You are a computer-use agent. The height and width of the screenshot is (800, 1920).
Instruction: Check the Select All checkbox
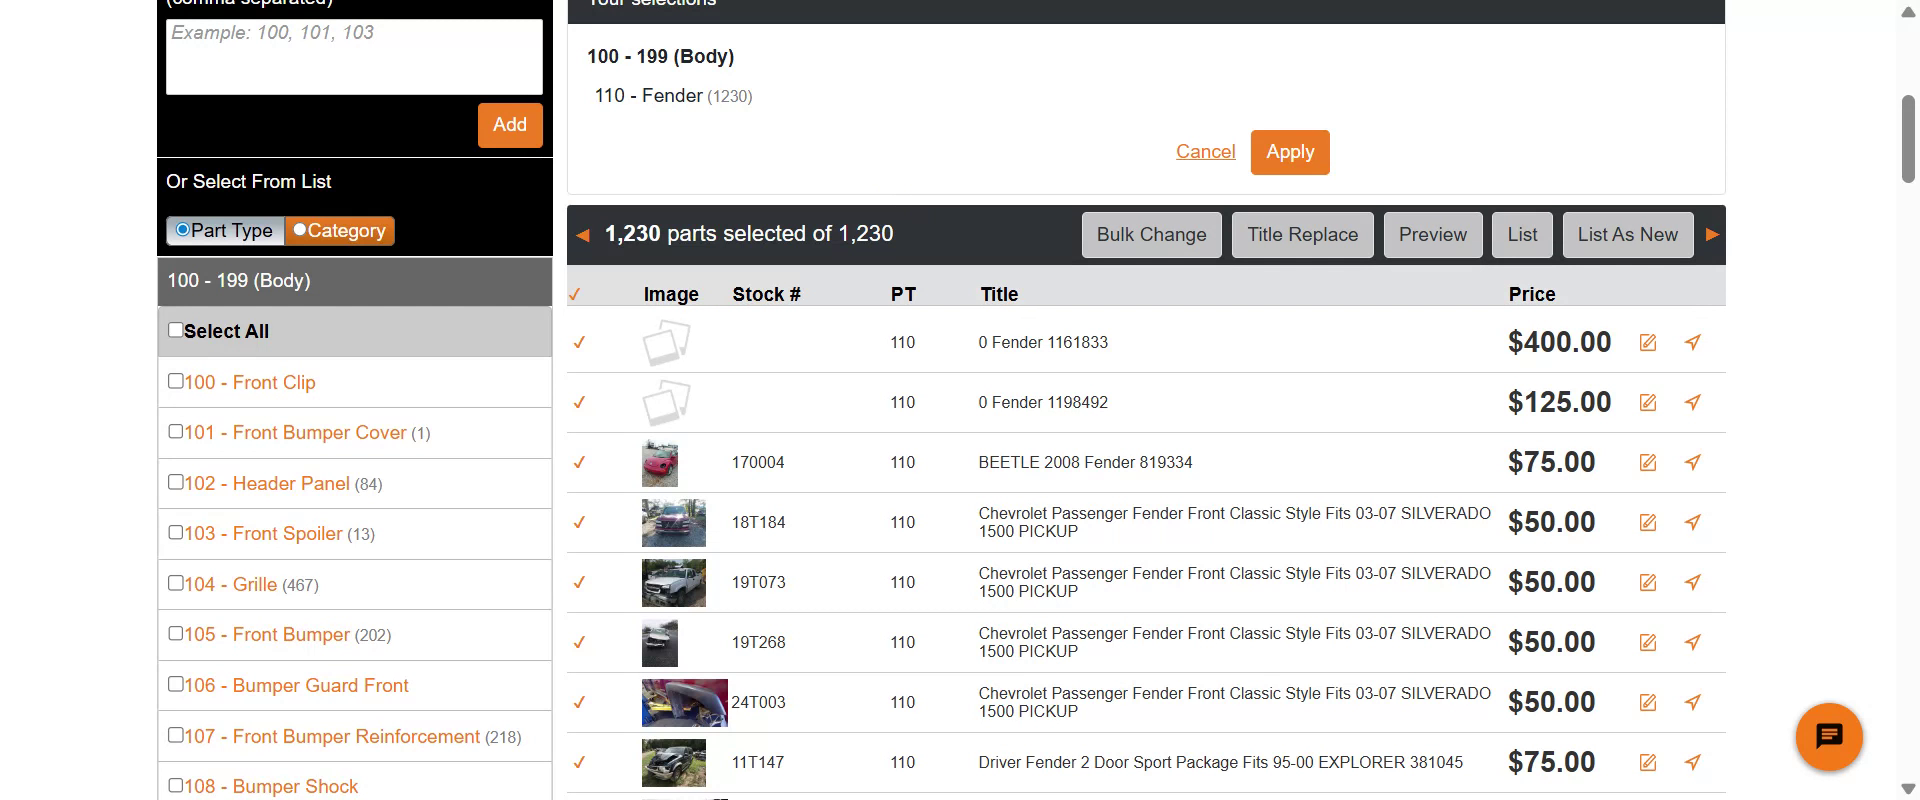coord(176,330)
